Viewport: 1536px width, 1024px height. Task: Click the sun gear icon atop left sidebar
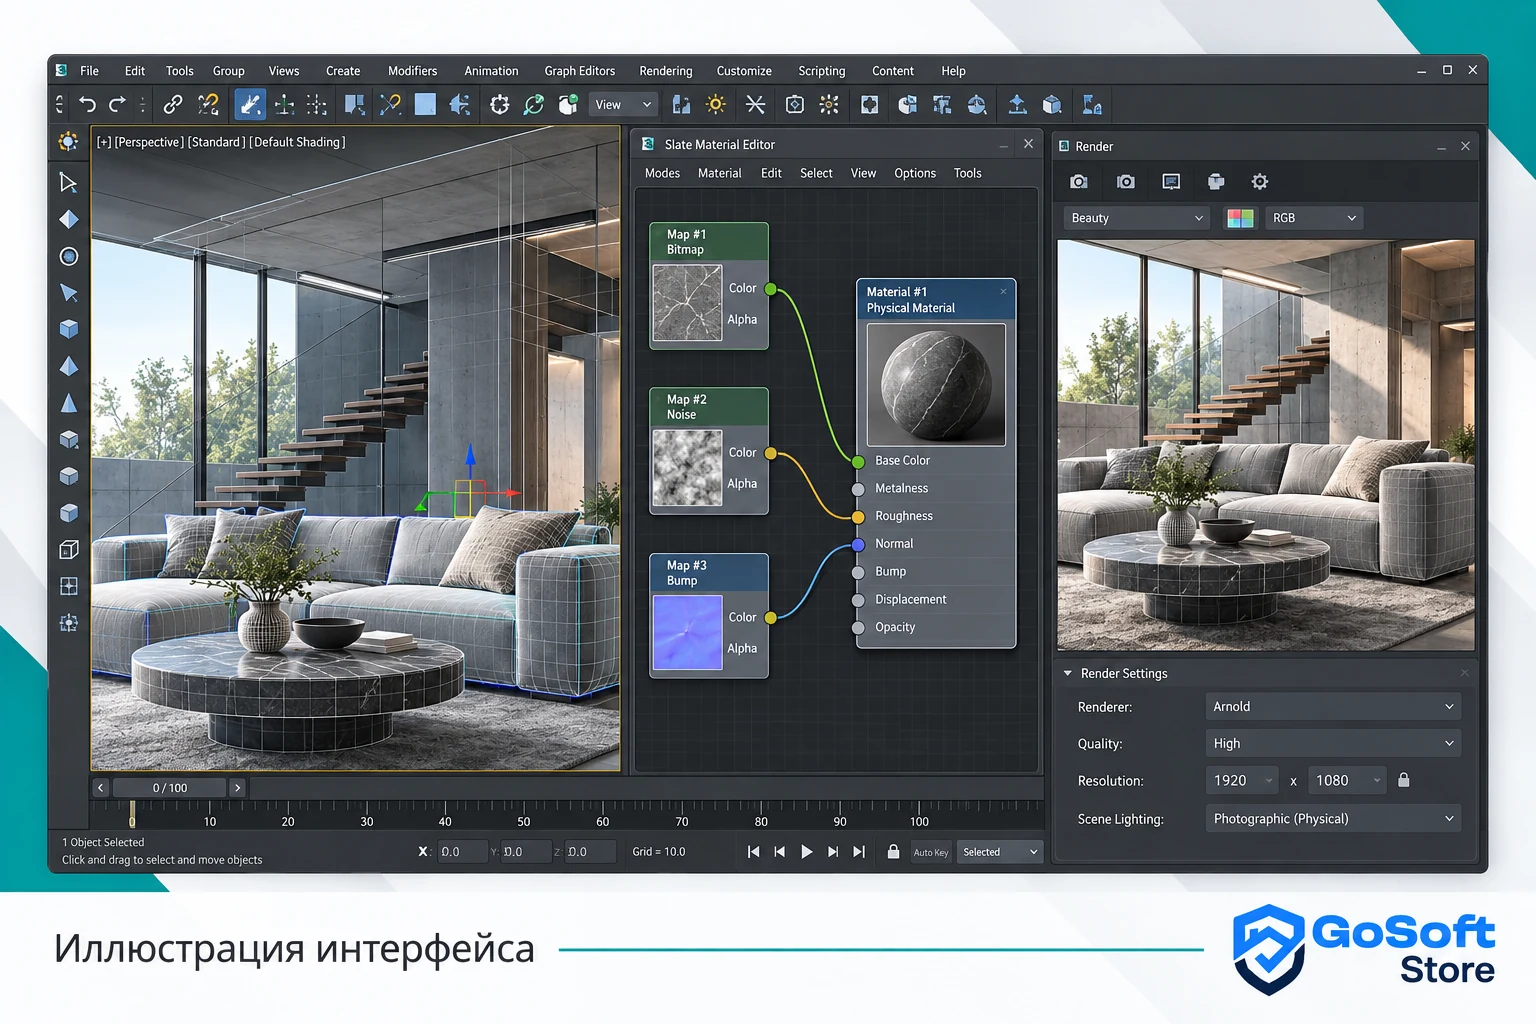(68, 142)
